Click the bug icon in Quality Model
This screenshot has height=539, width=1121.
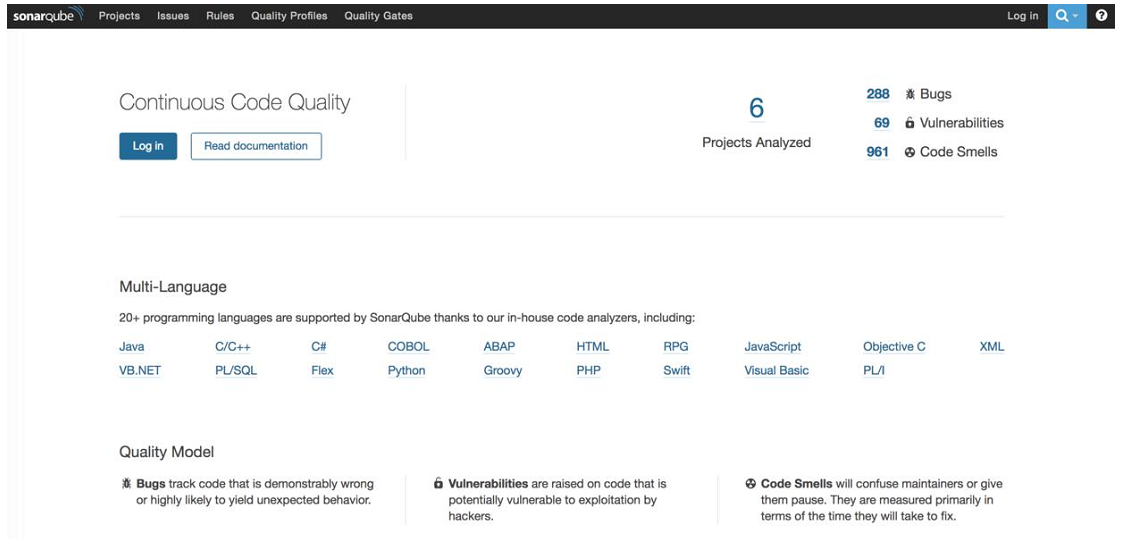(x=127, y=484)
